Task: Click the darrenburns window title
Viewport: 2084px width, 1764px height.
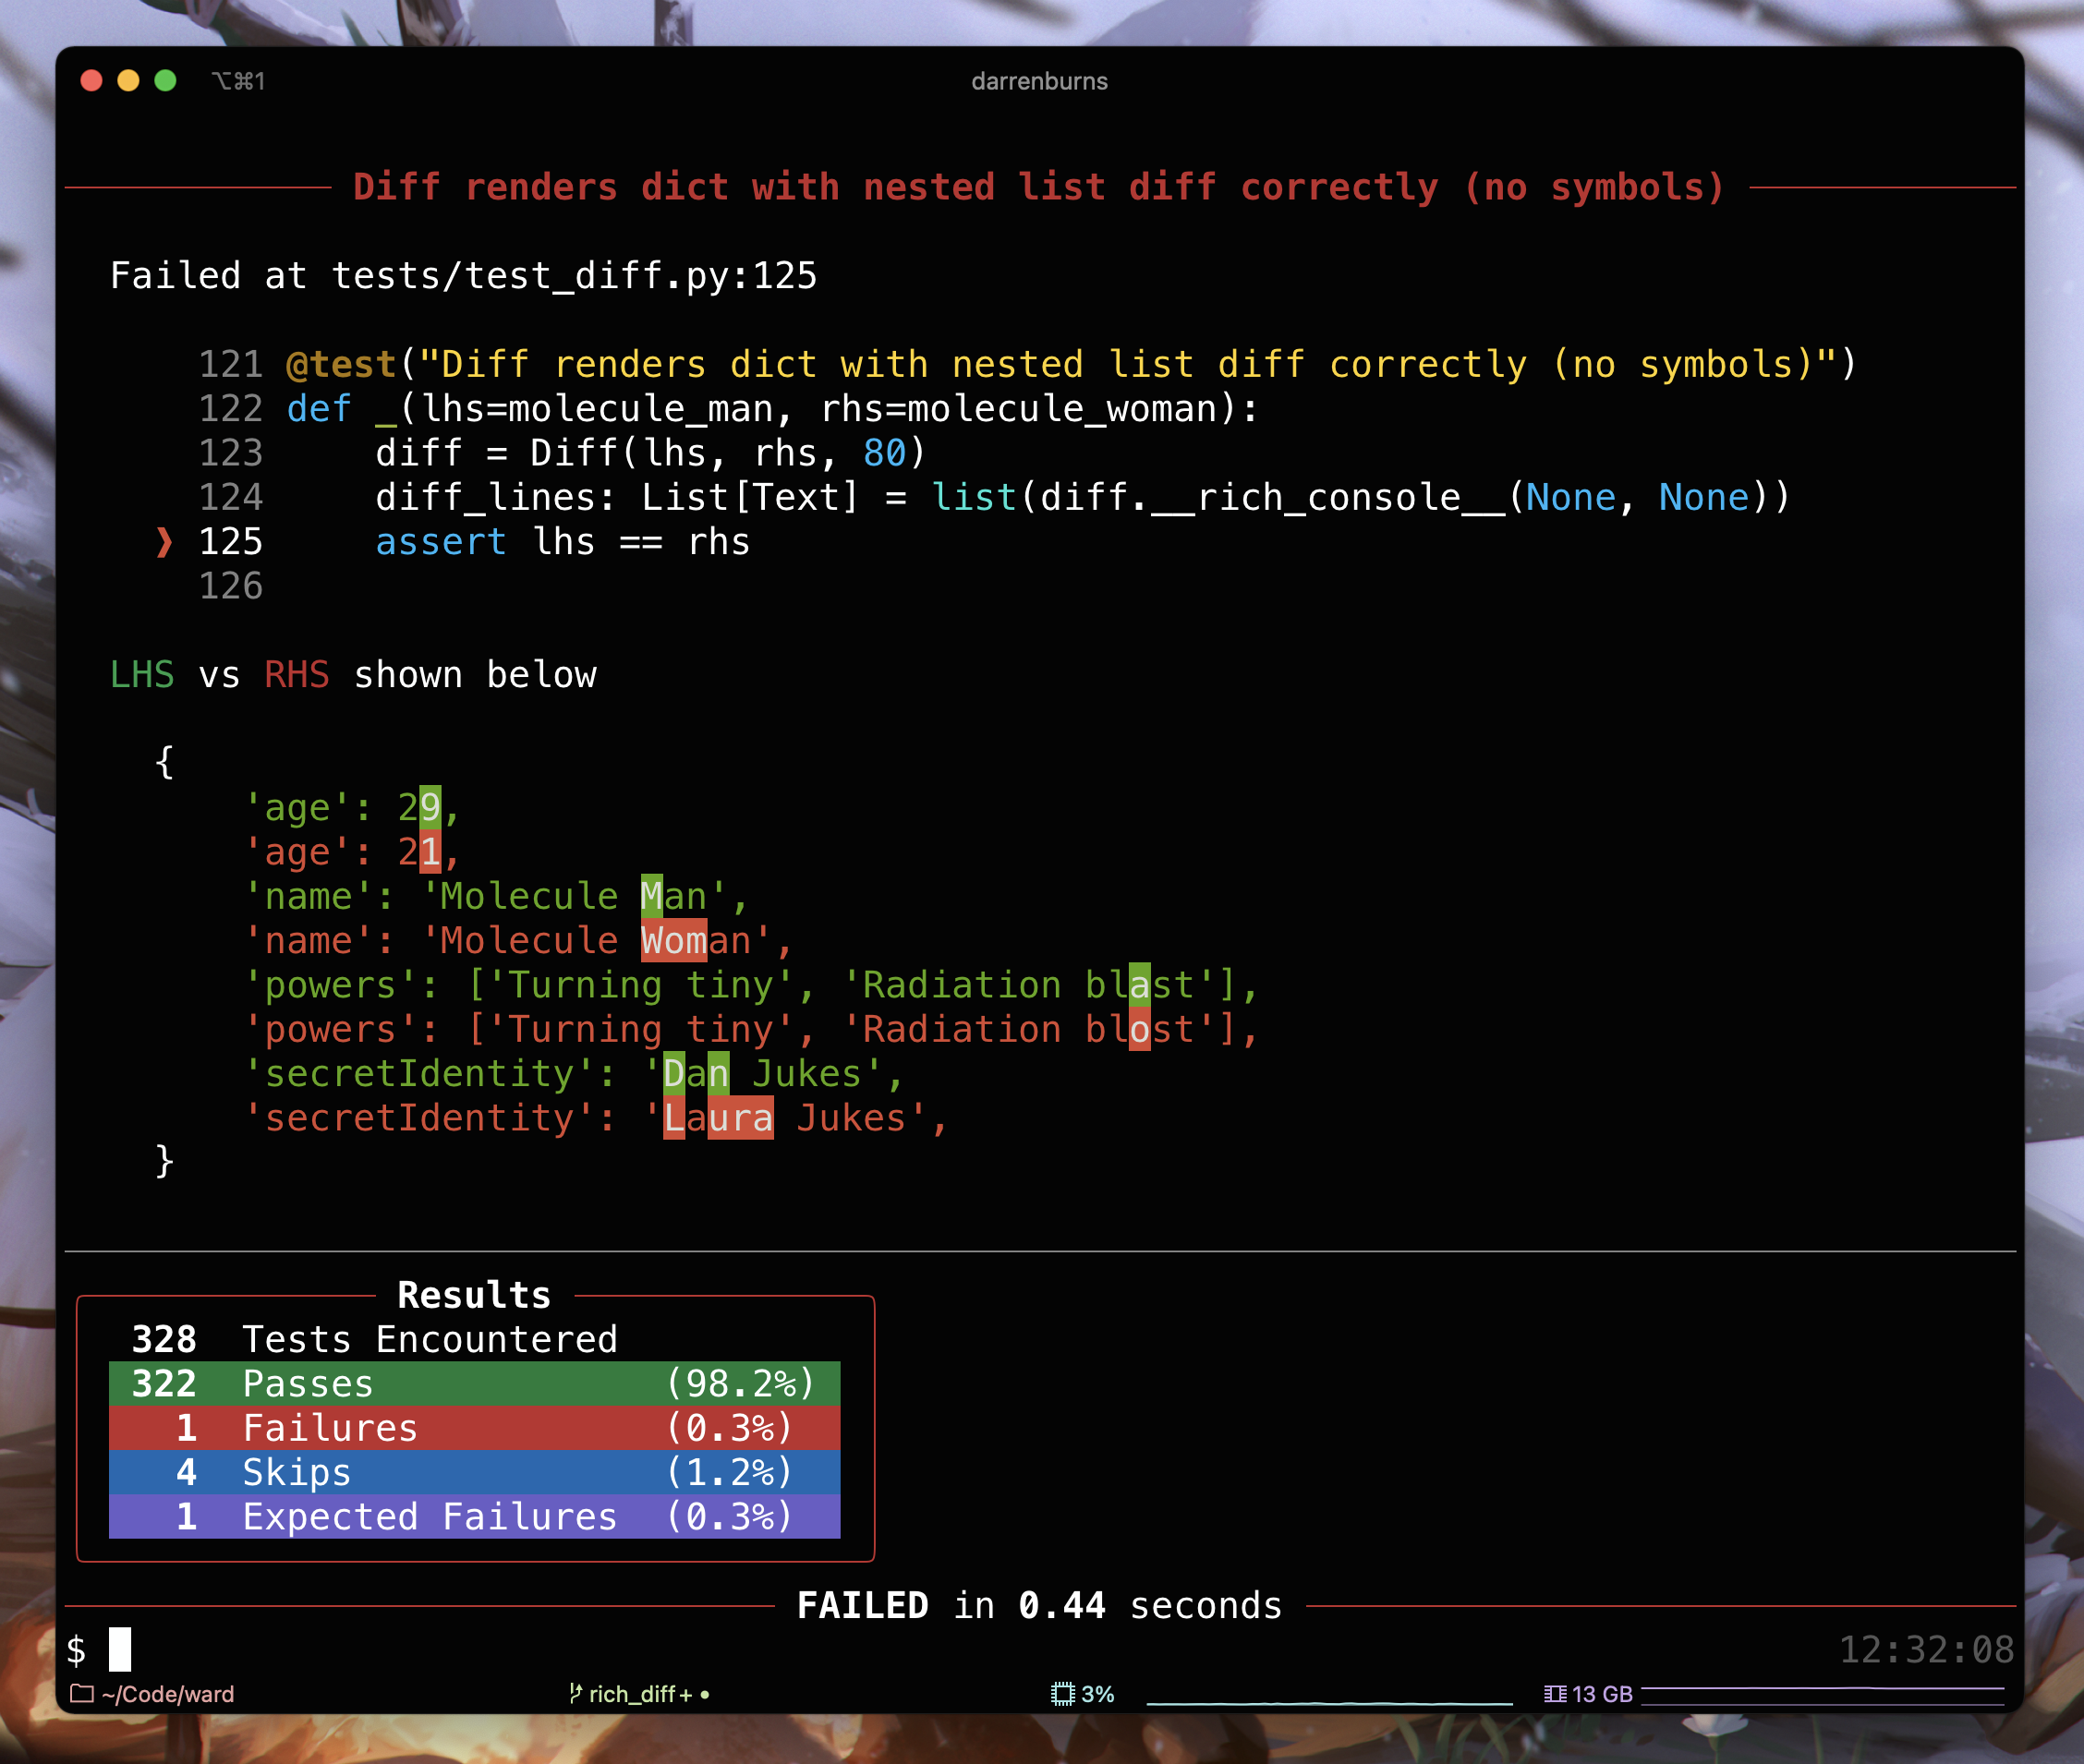Action: point(1040,82)
